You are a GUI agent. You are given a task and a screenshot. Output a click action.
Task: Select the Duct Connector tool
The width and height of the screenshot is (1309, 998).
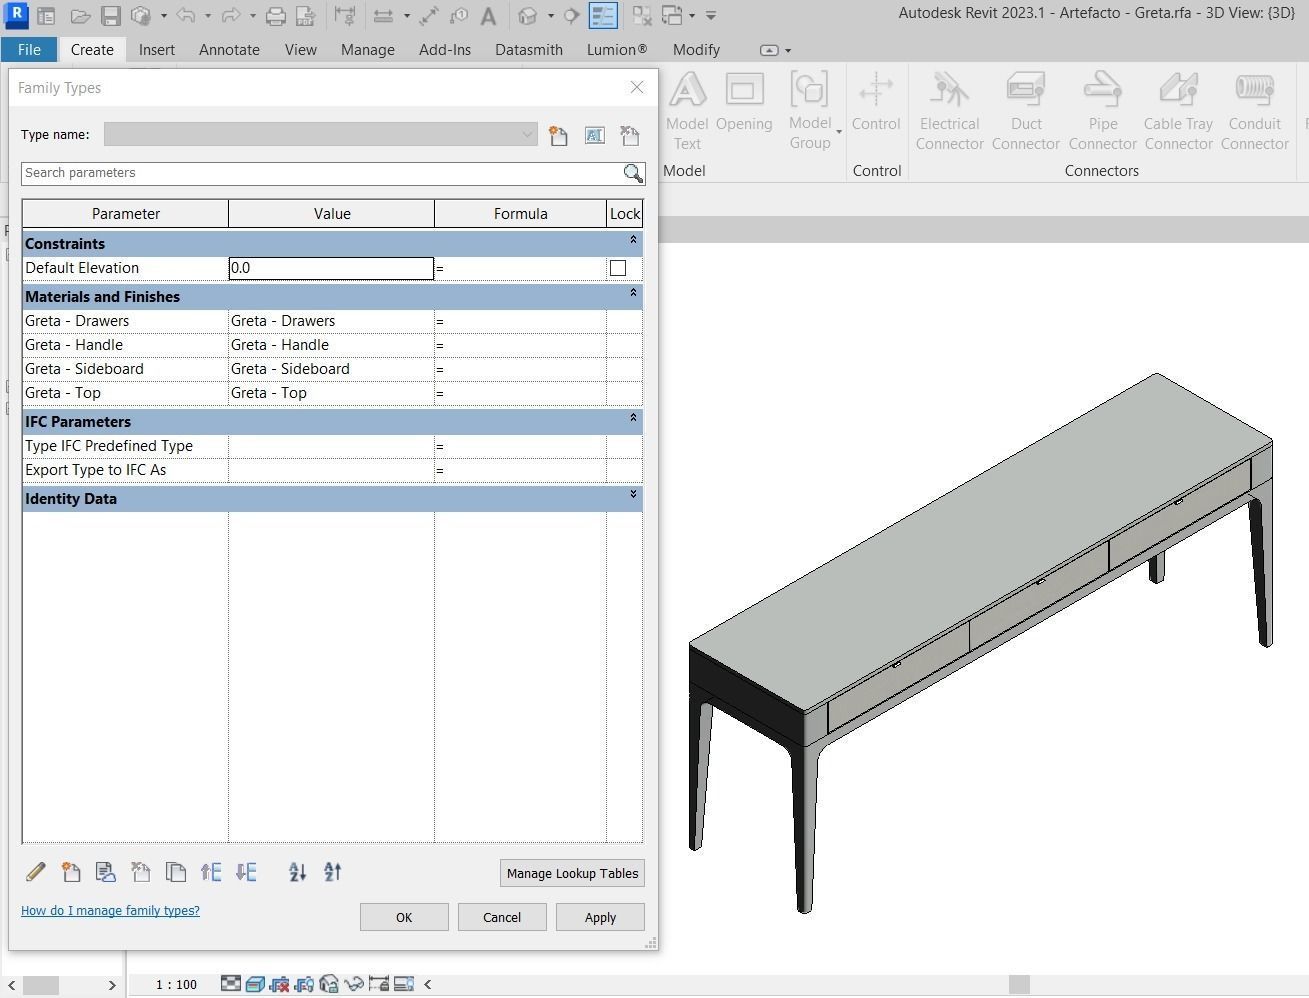(x=1026, y=111)
